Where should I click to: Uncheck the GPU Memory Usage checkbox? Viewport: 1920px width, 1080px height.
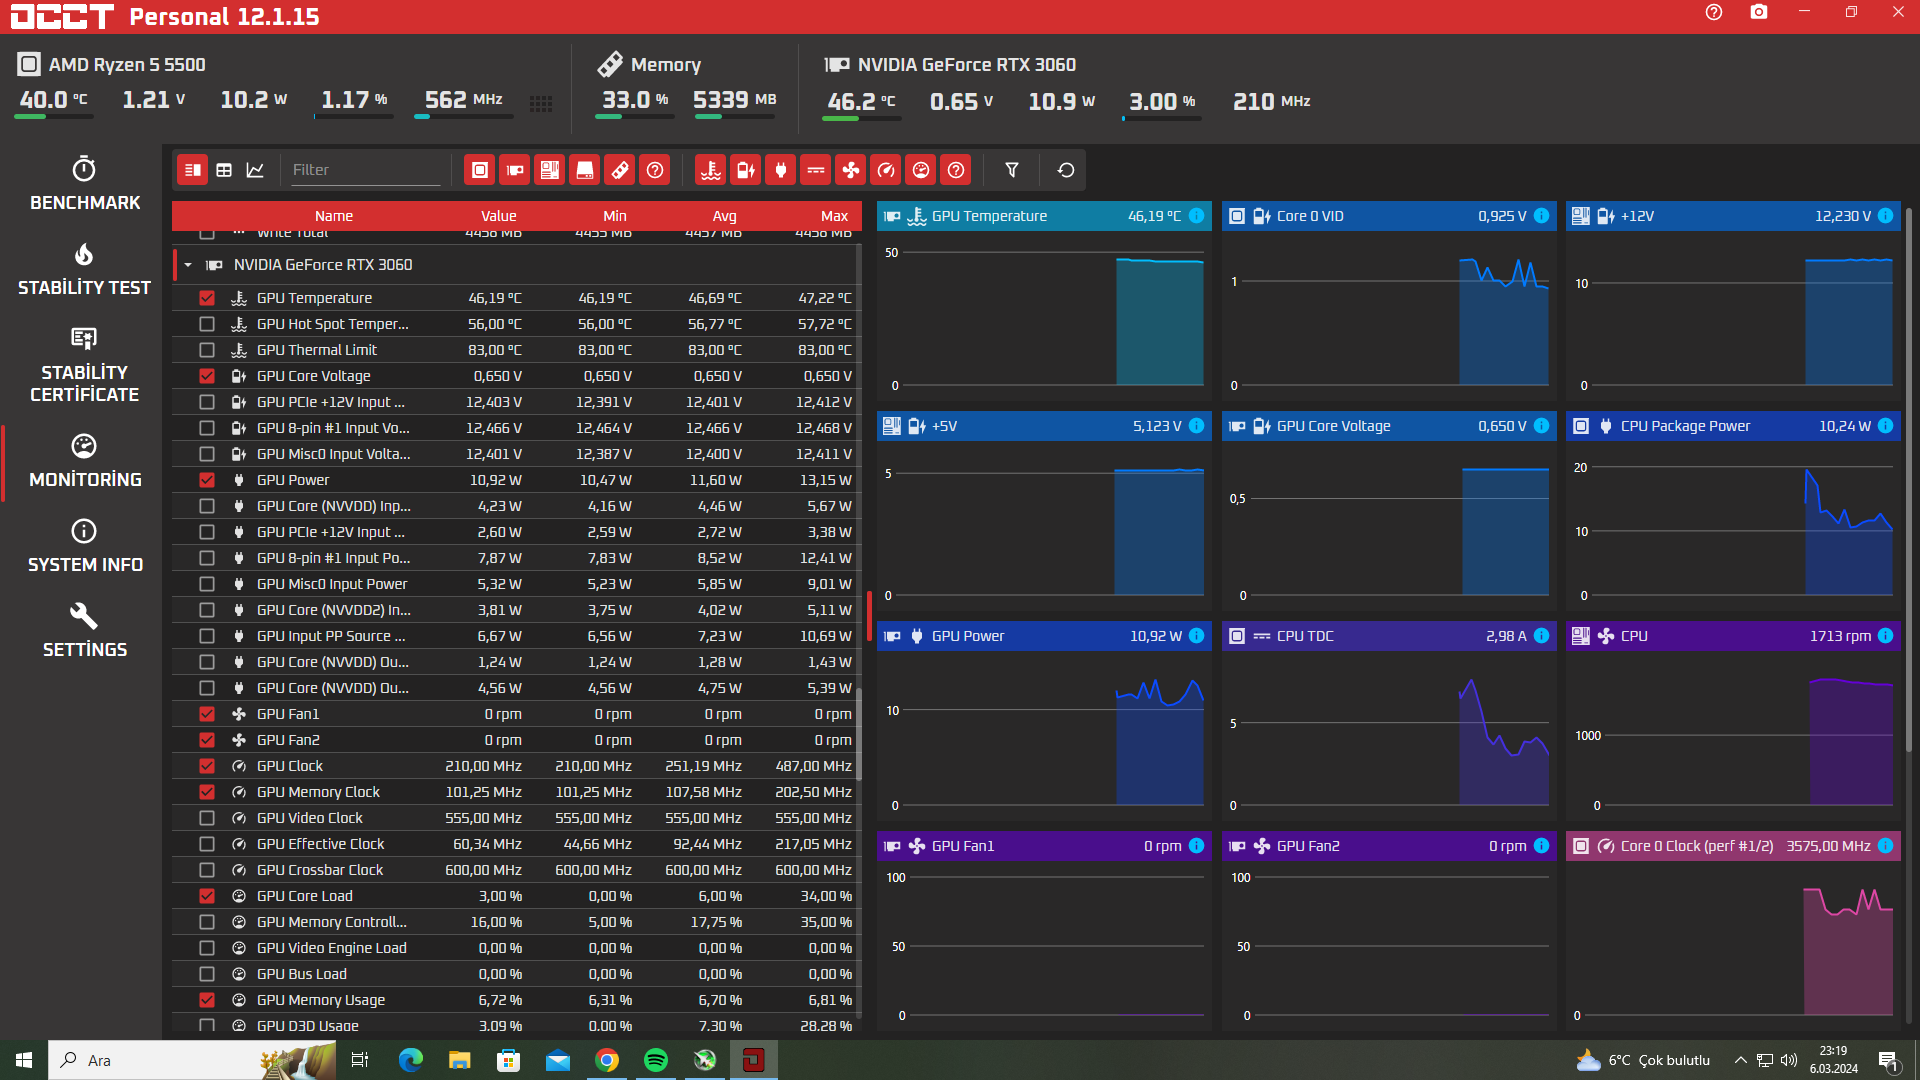click(207, 1000)
